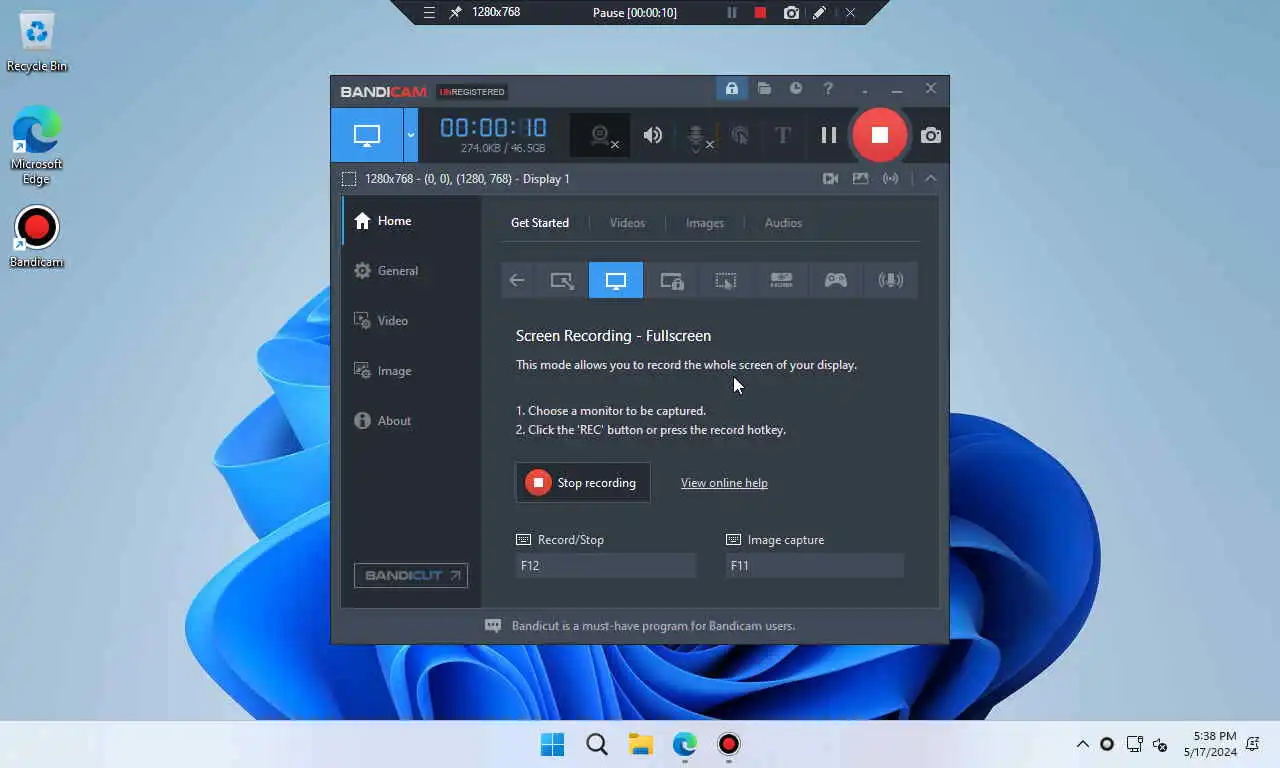
Task: Open the Bandicut button
Action: pyautogui.click(x=411, y=575)
